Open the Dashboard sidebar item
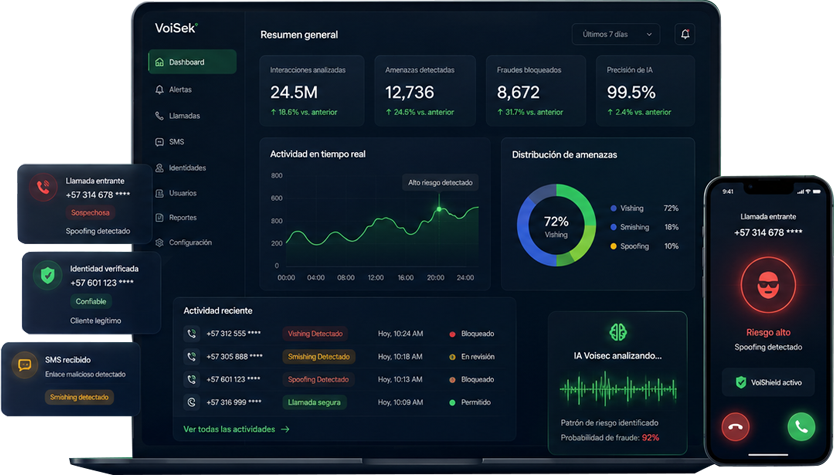 (192, 62)
